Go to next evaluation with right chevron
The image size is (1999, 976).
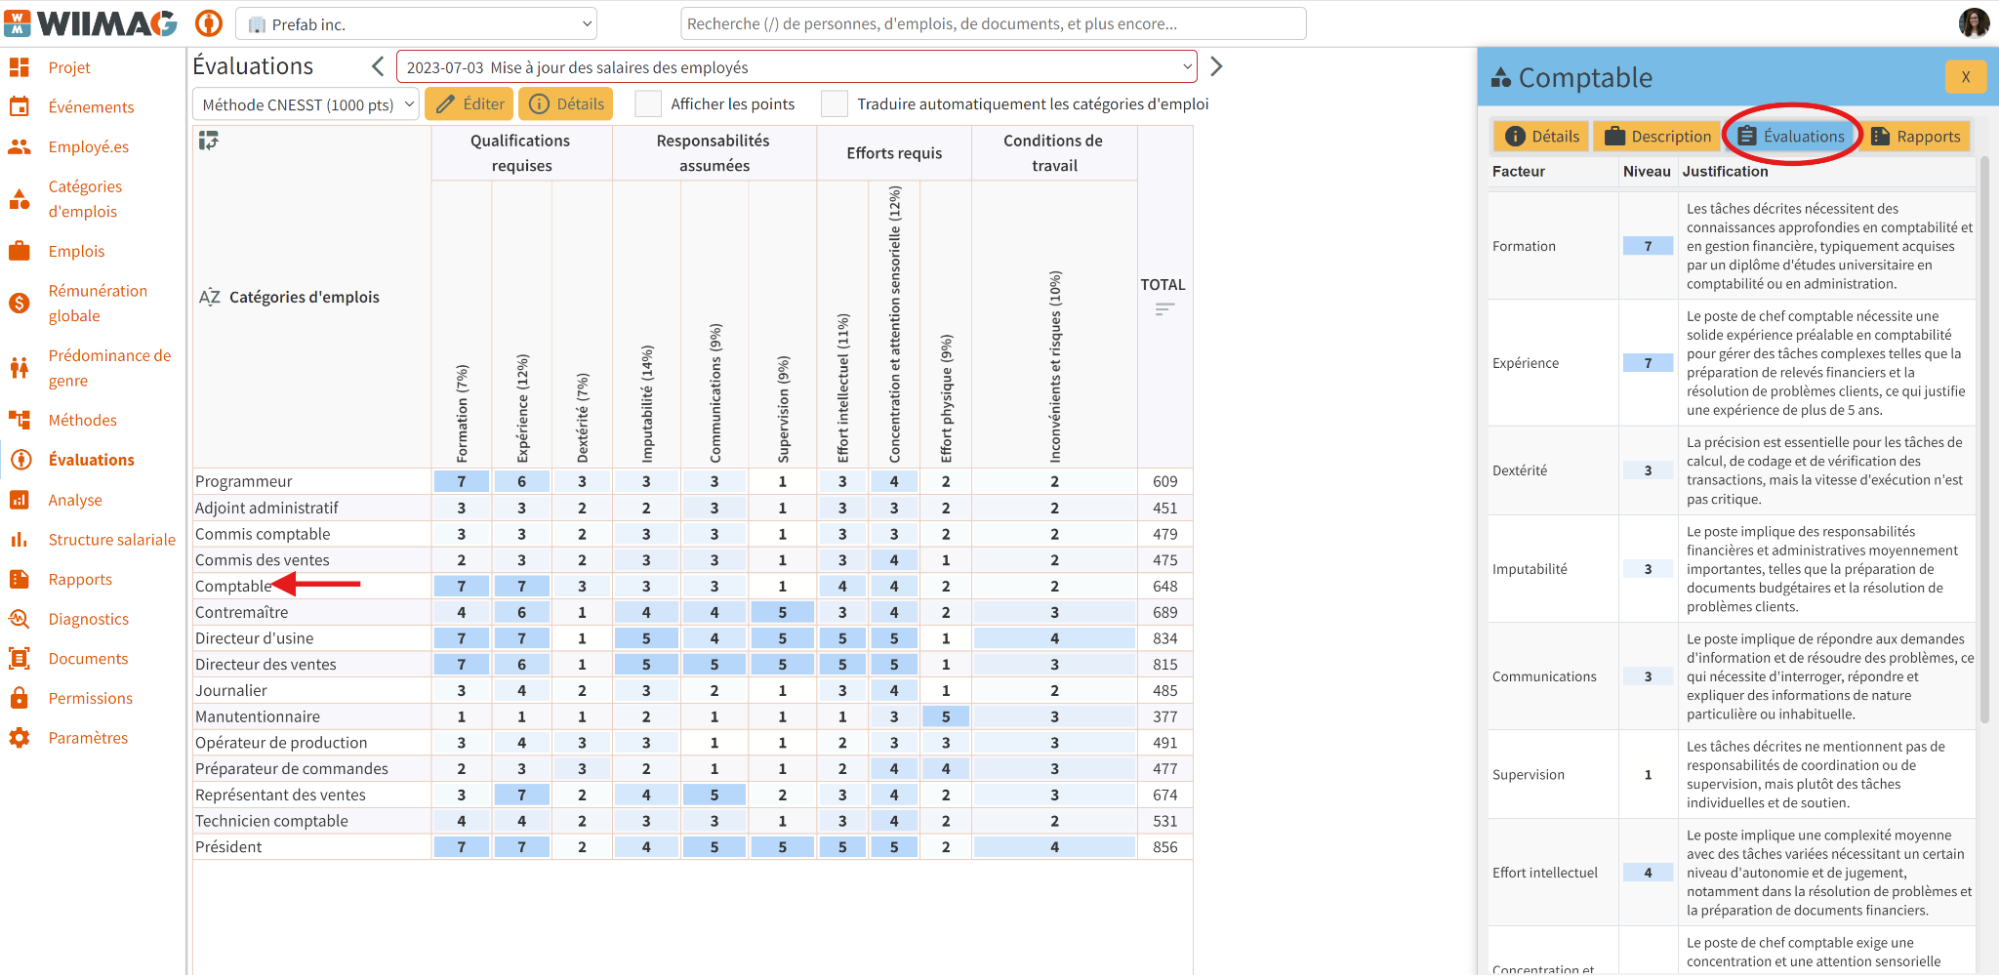point(1216,67)
